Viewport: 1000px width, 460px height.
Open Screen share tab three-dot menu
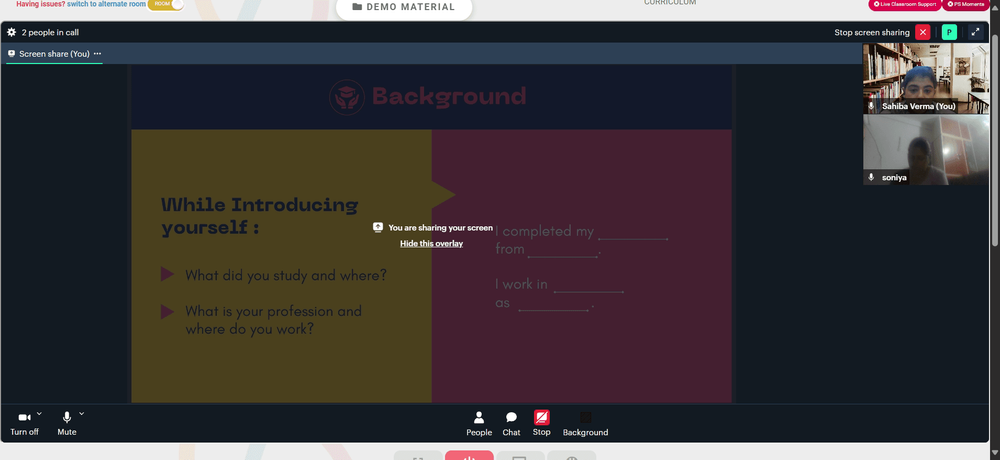(97, 54)
